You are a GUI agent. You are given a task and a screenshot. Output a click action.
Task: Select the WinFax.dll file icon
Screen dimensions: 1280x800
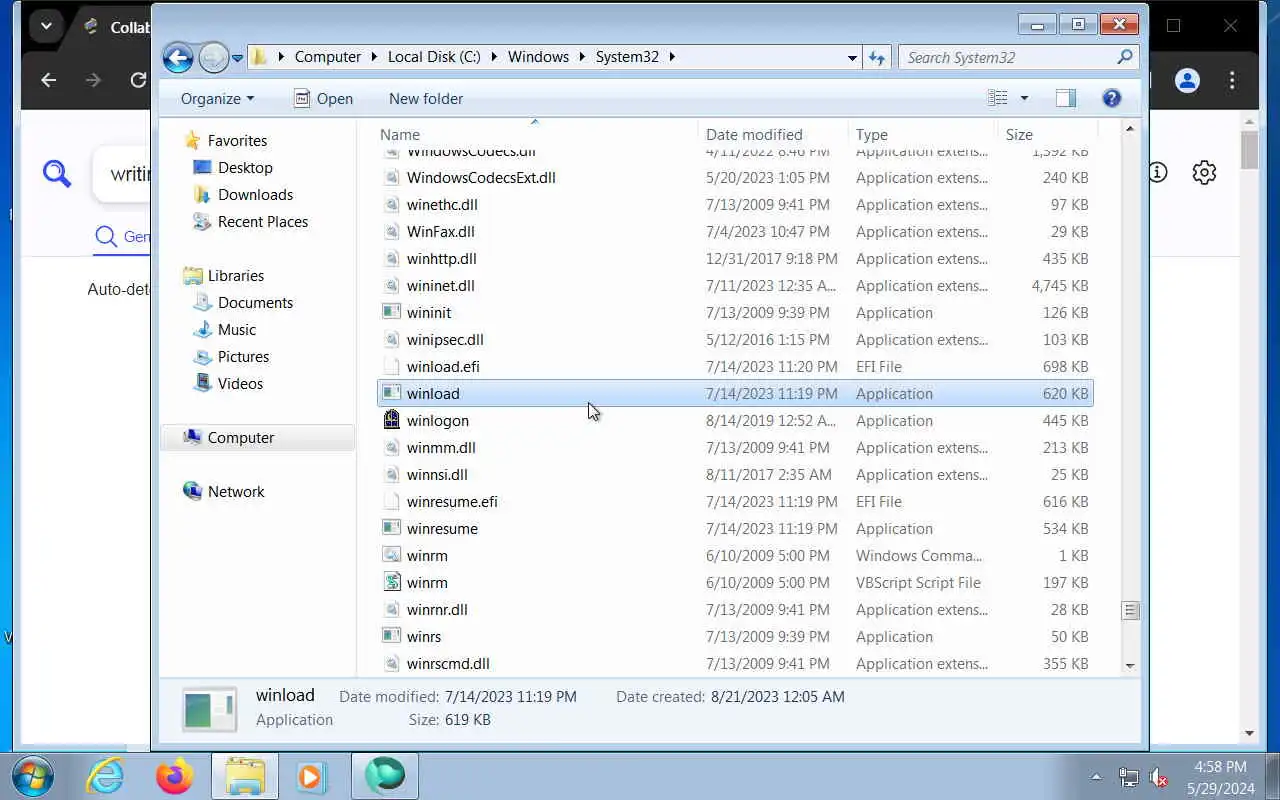[x=392, y=232]
